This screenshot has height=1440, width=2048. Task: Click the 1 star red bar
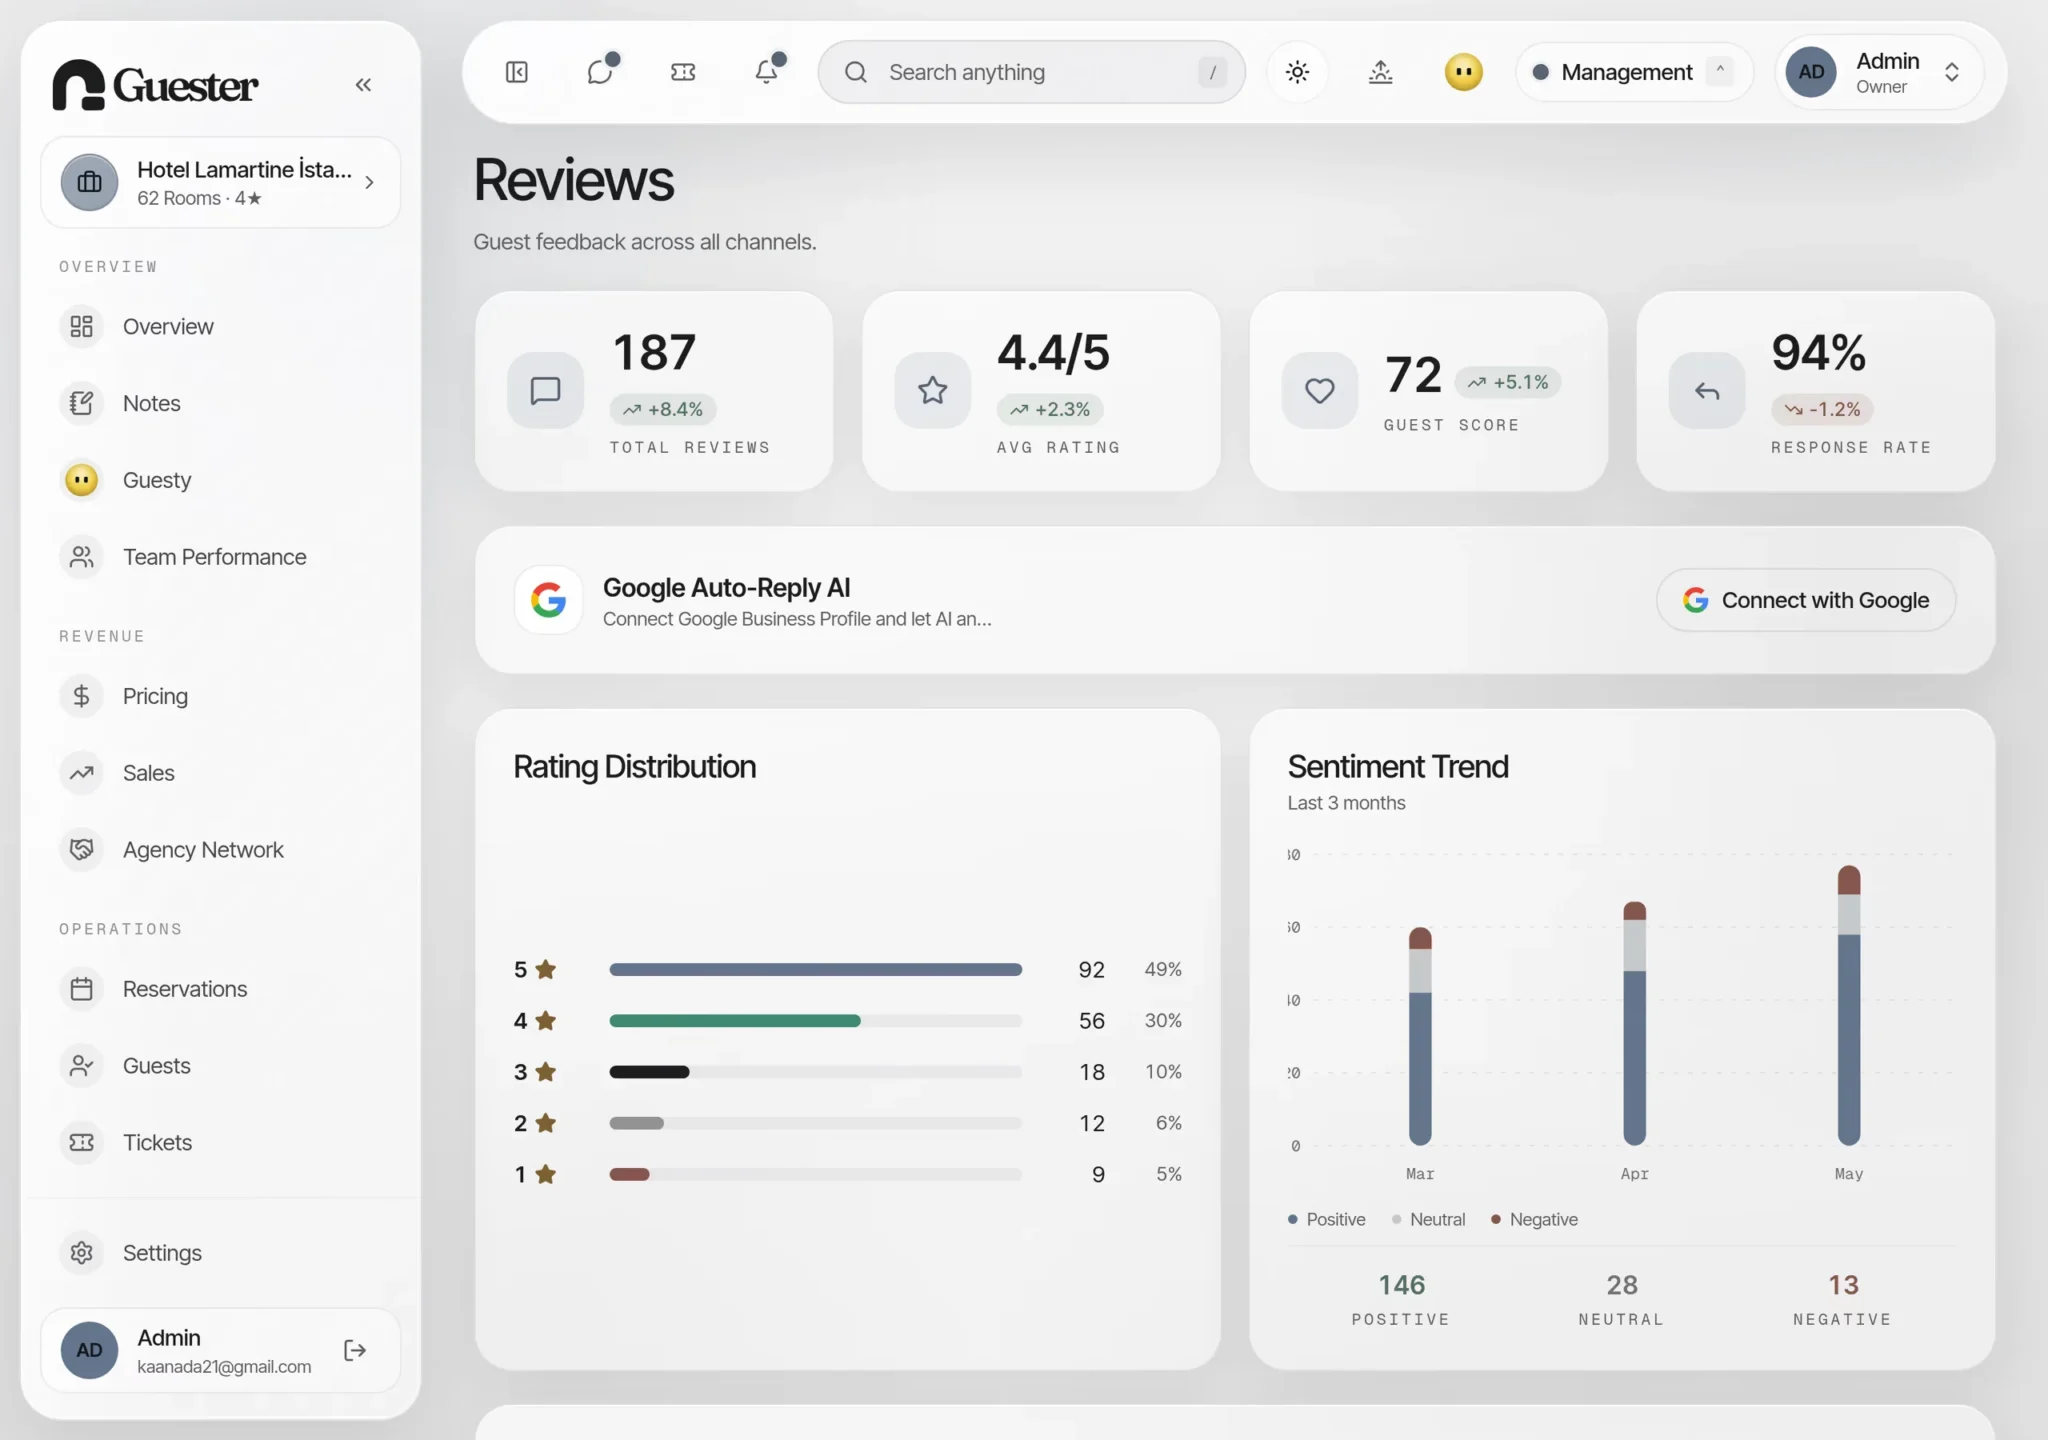pyautogui.click(x=630, y=1174)
